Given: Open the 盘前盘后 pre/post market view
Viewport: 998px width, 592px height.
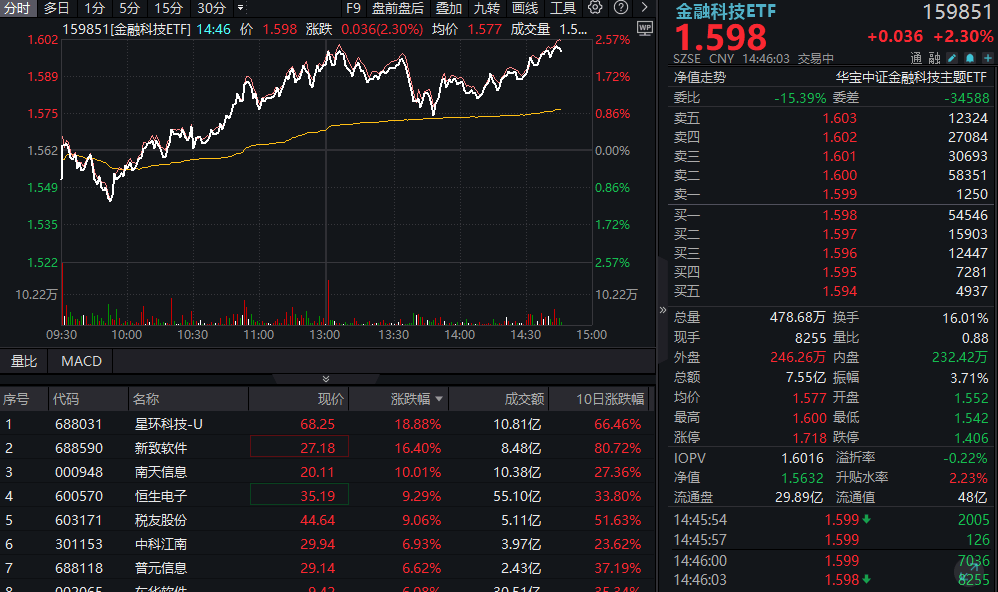Looking at the screenshot, I should pos(398,9).
